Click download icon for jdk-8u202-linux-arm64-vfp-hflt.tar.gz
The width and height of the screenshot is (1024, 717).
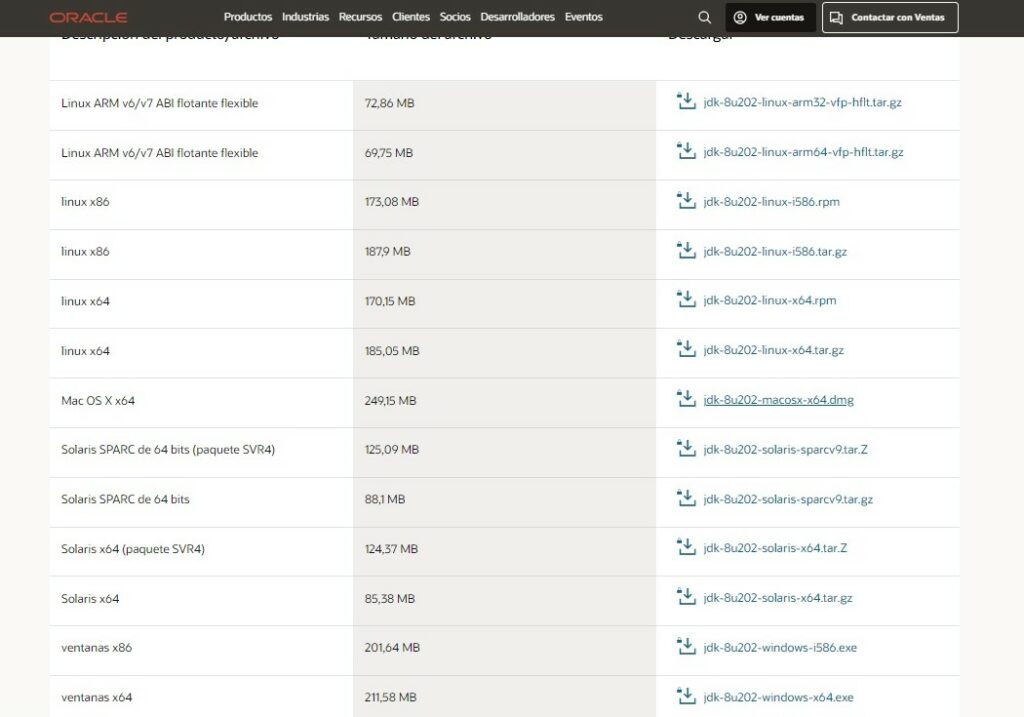click(x=686, y=151)
